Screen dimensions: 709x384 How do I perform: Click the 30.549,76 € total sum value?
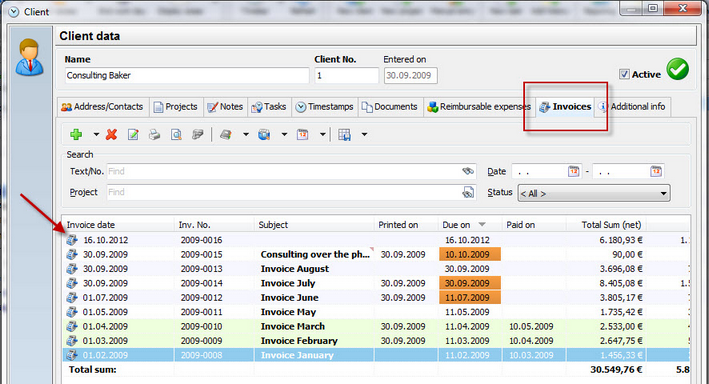coord(616,370)
